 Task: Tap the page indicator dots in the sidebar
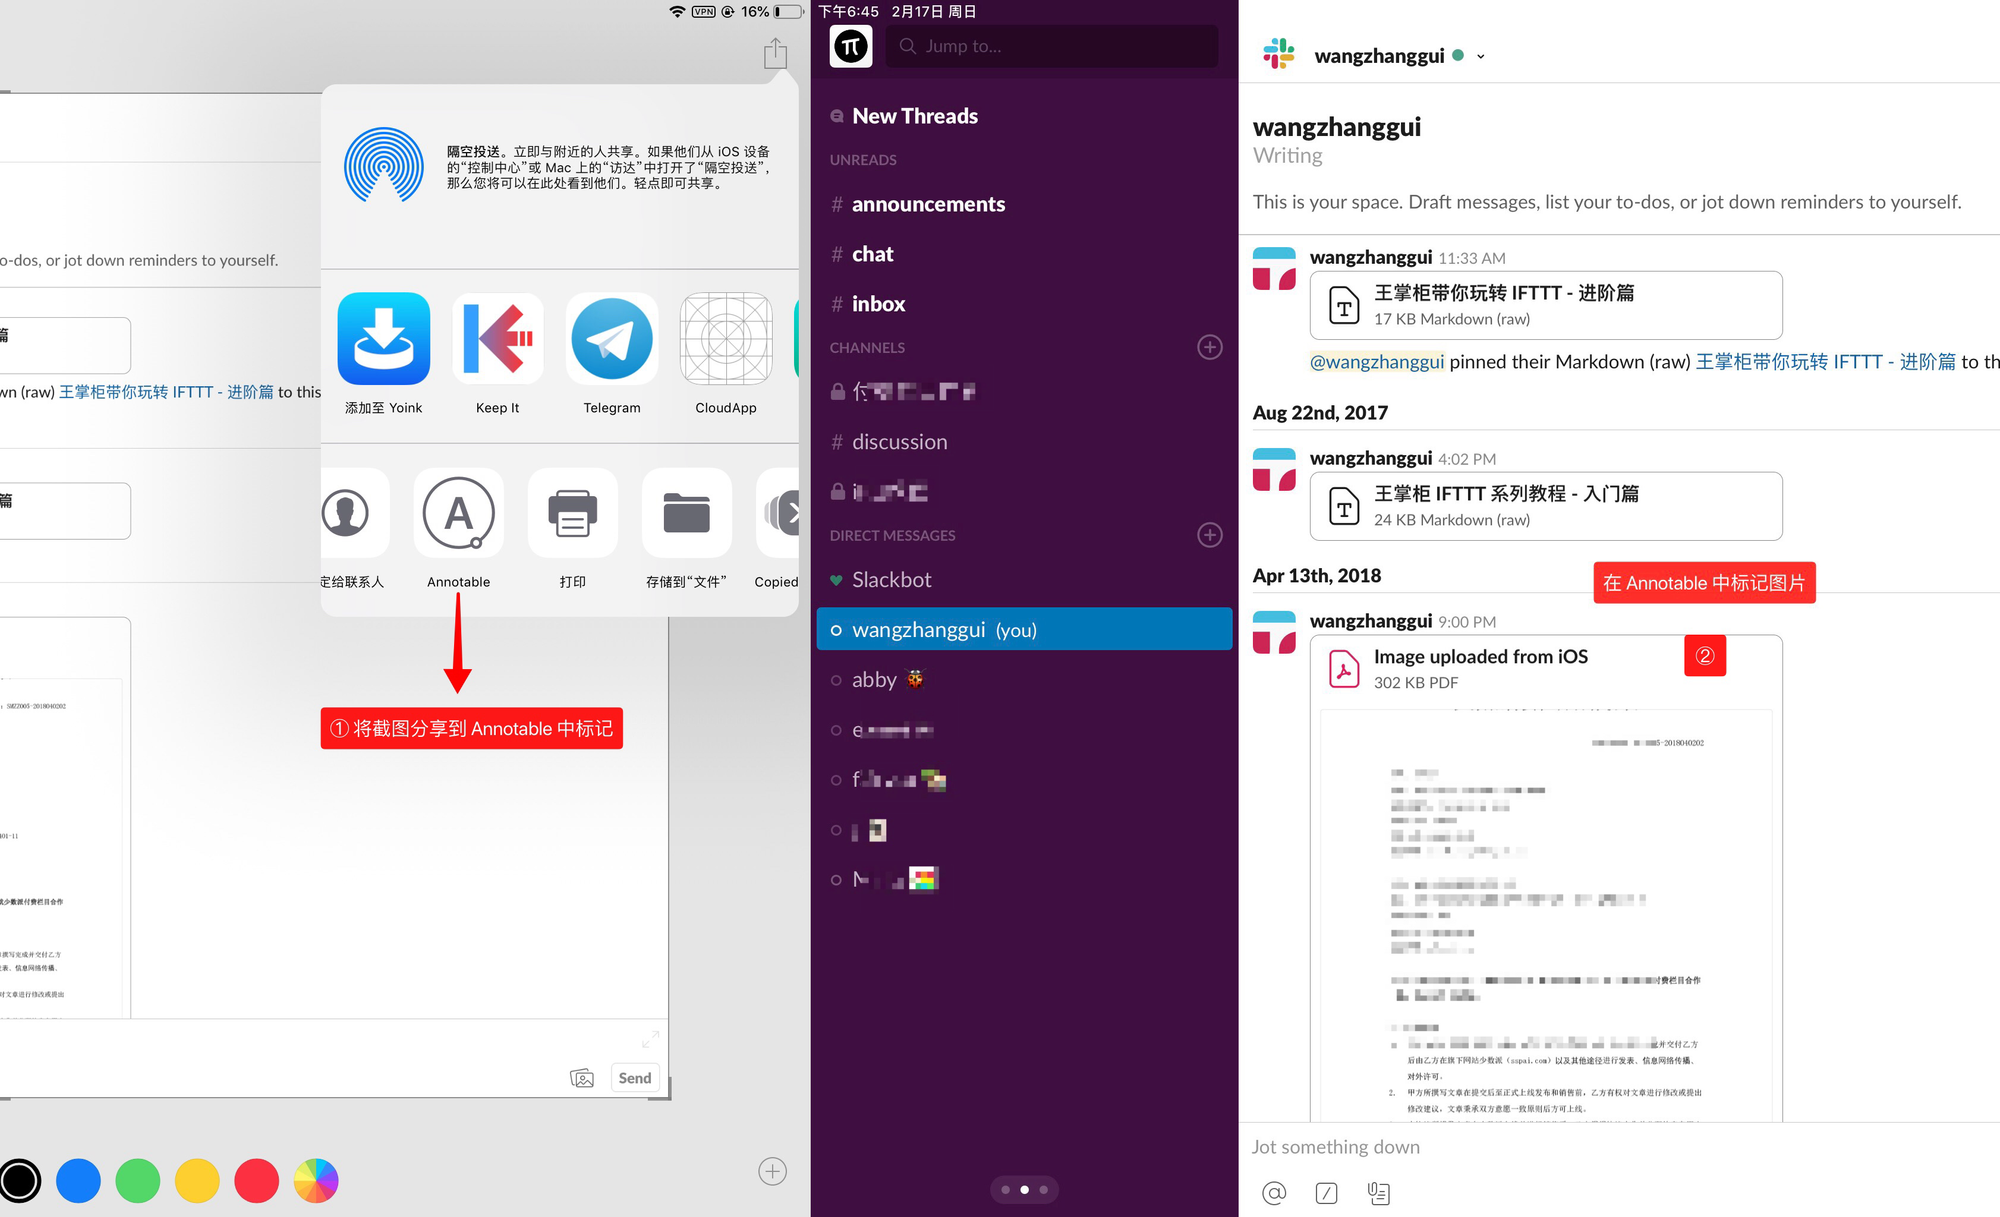coord(1024,1190)
